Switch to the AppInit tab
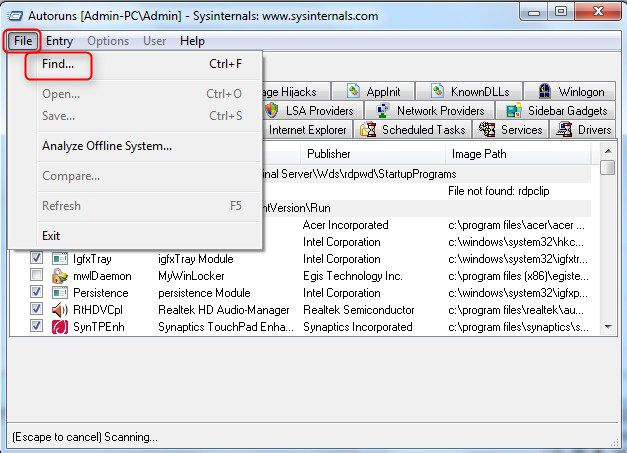 point(373,92)
